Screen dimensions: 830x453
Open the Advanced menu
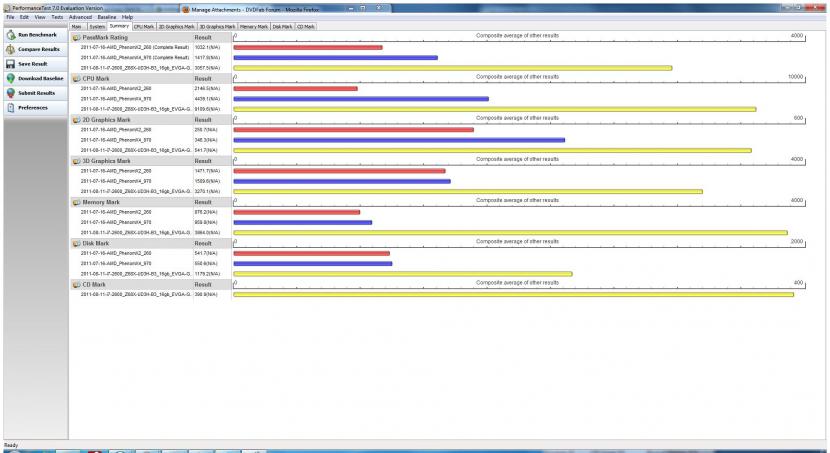80,17
